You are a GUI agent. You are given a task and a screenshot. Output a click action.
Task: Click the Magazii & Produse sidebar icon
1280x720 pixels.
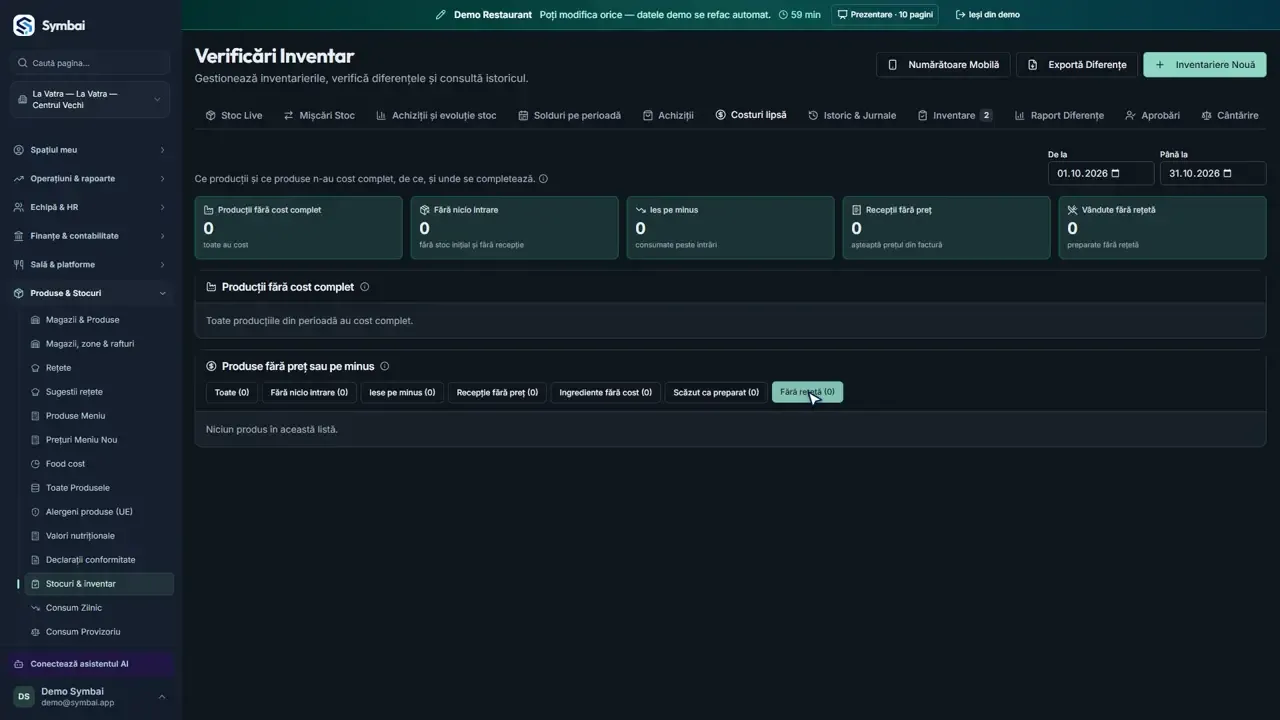point(36,320)
